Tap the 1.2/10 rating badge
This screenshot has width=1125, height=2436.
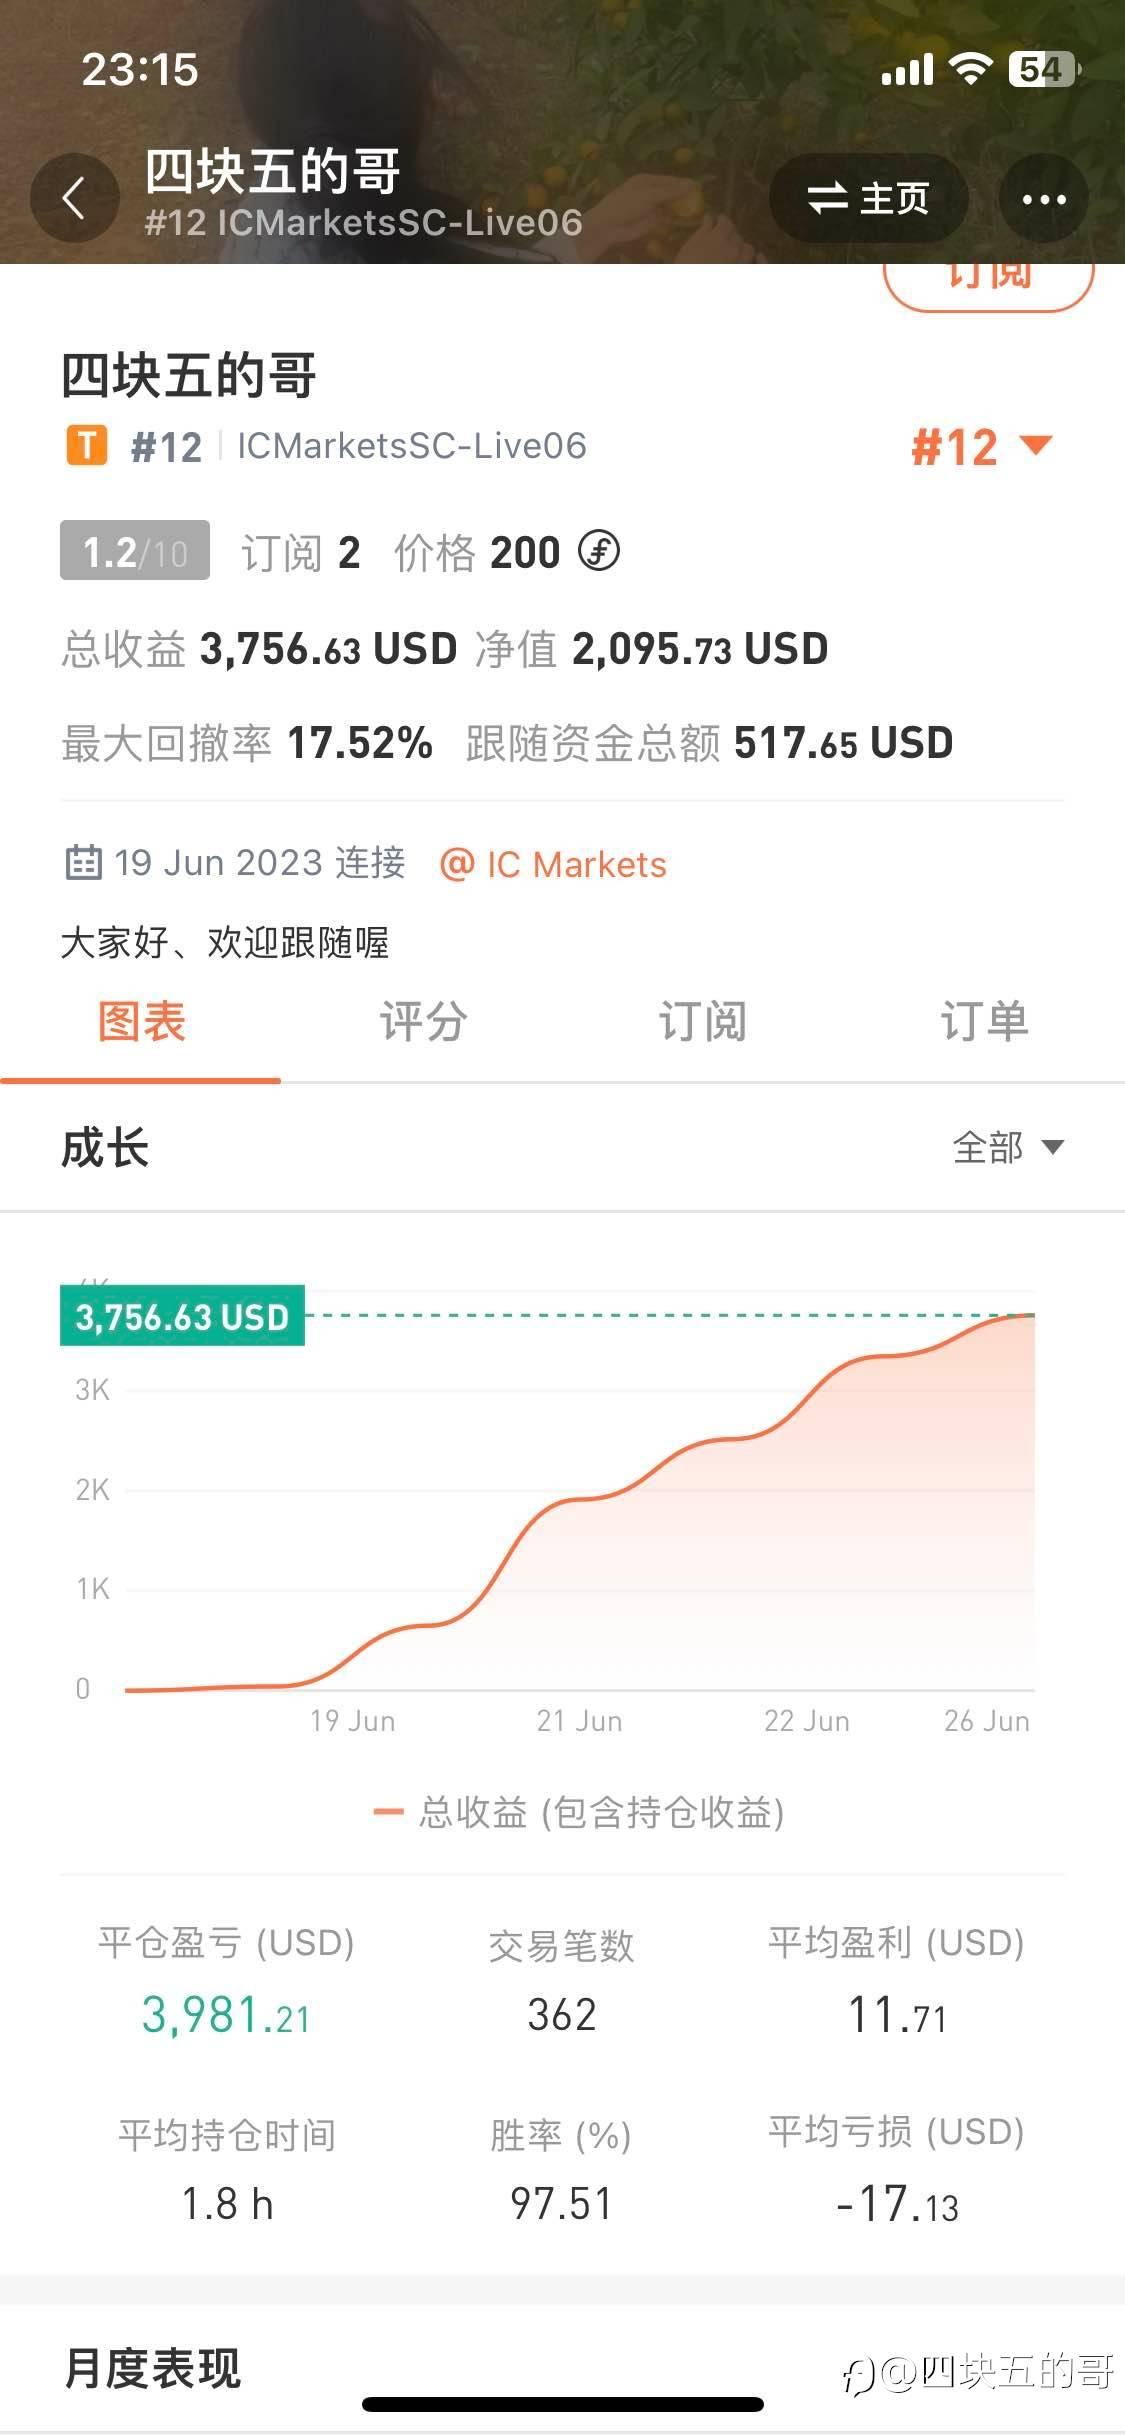point(135,551)
